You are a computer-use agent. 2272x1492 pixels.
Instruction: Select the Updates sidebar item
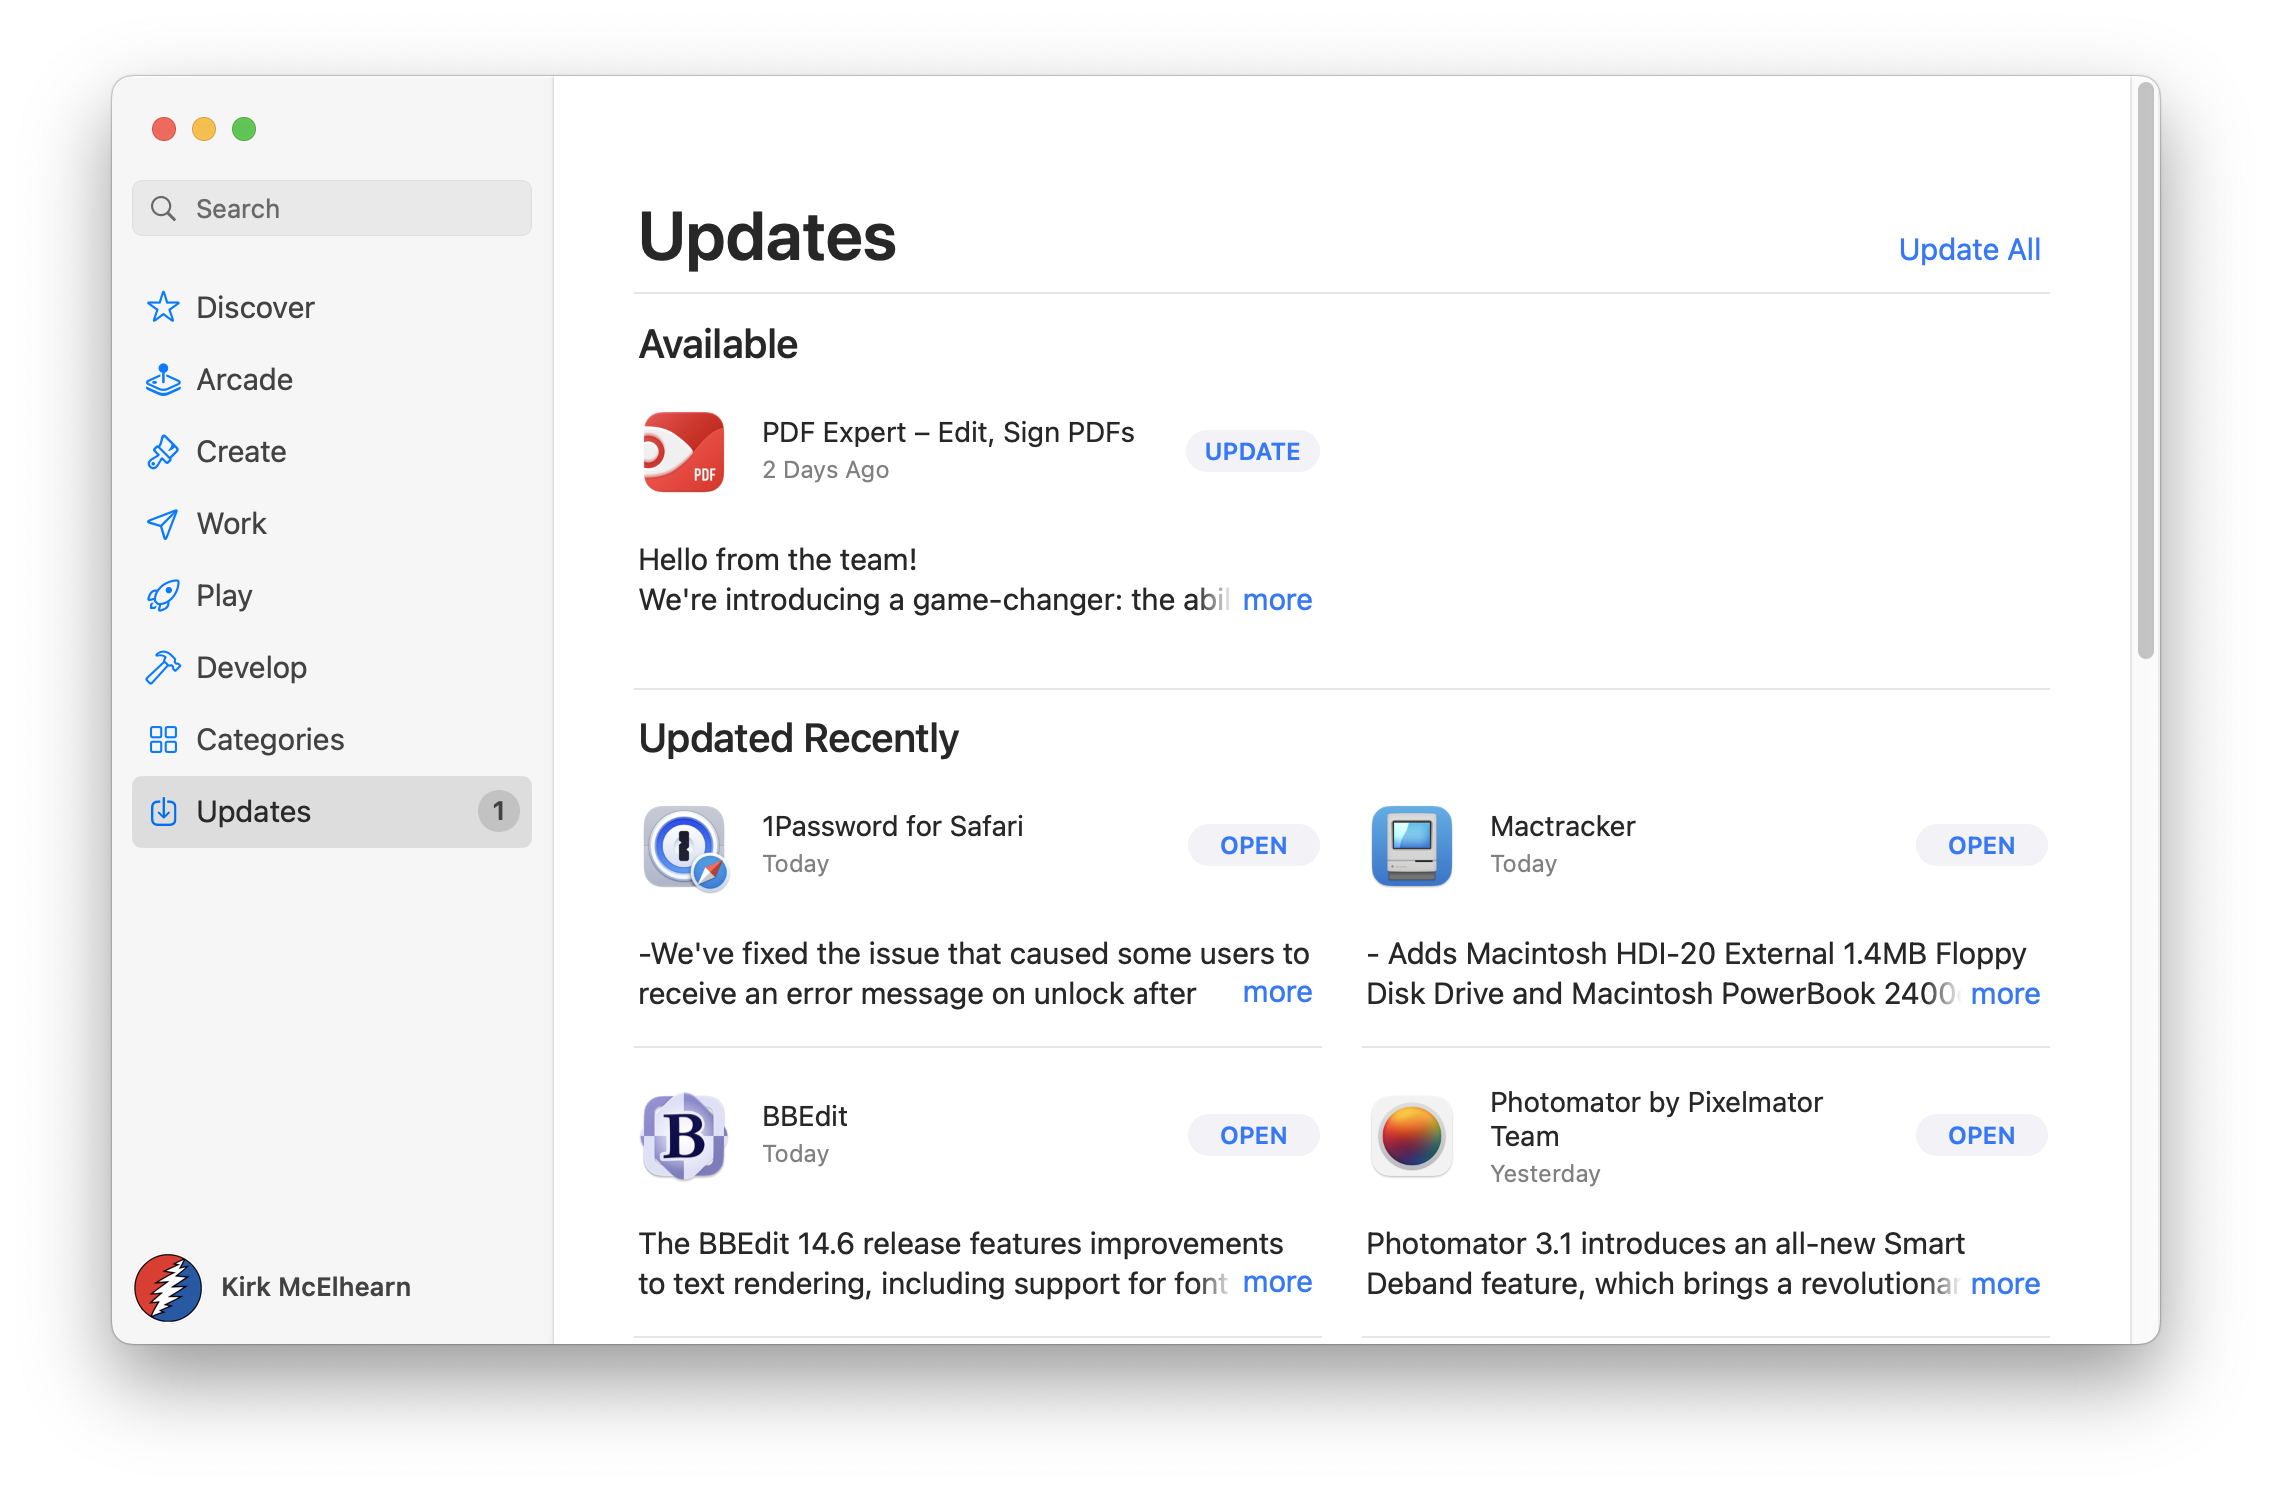click(x=332, y=811)
